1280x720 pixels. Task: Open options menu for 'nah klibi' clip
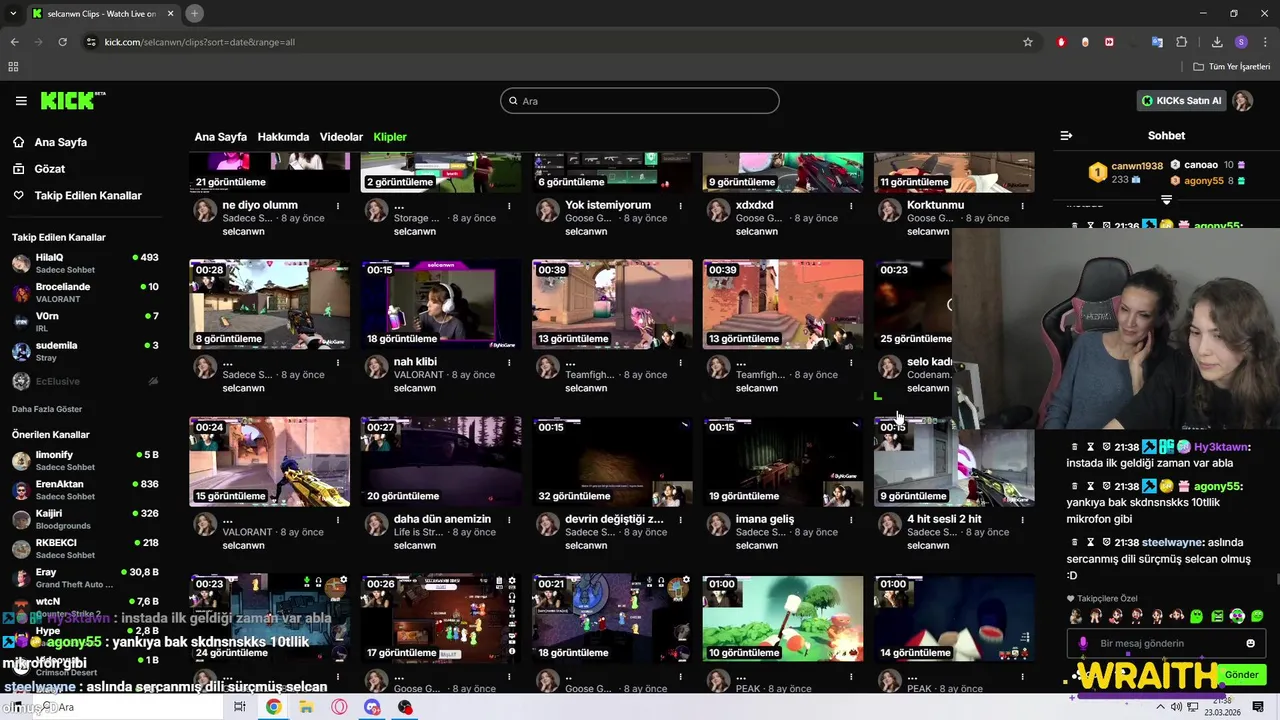509,362
